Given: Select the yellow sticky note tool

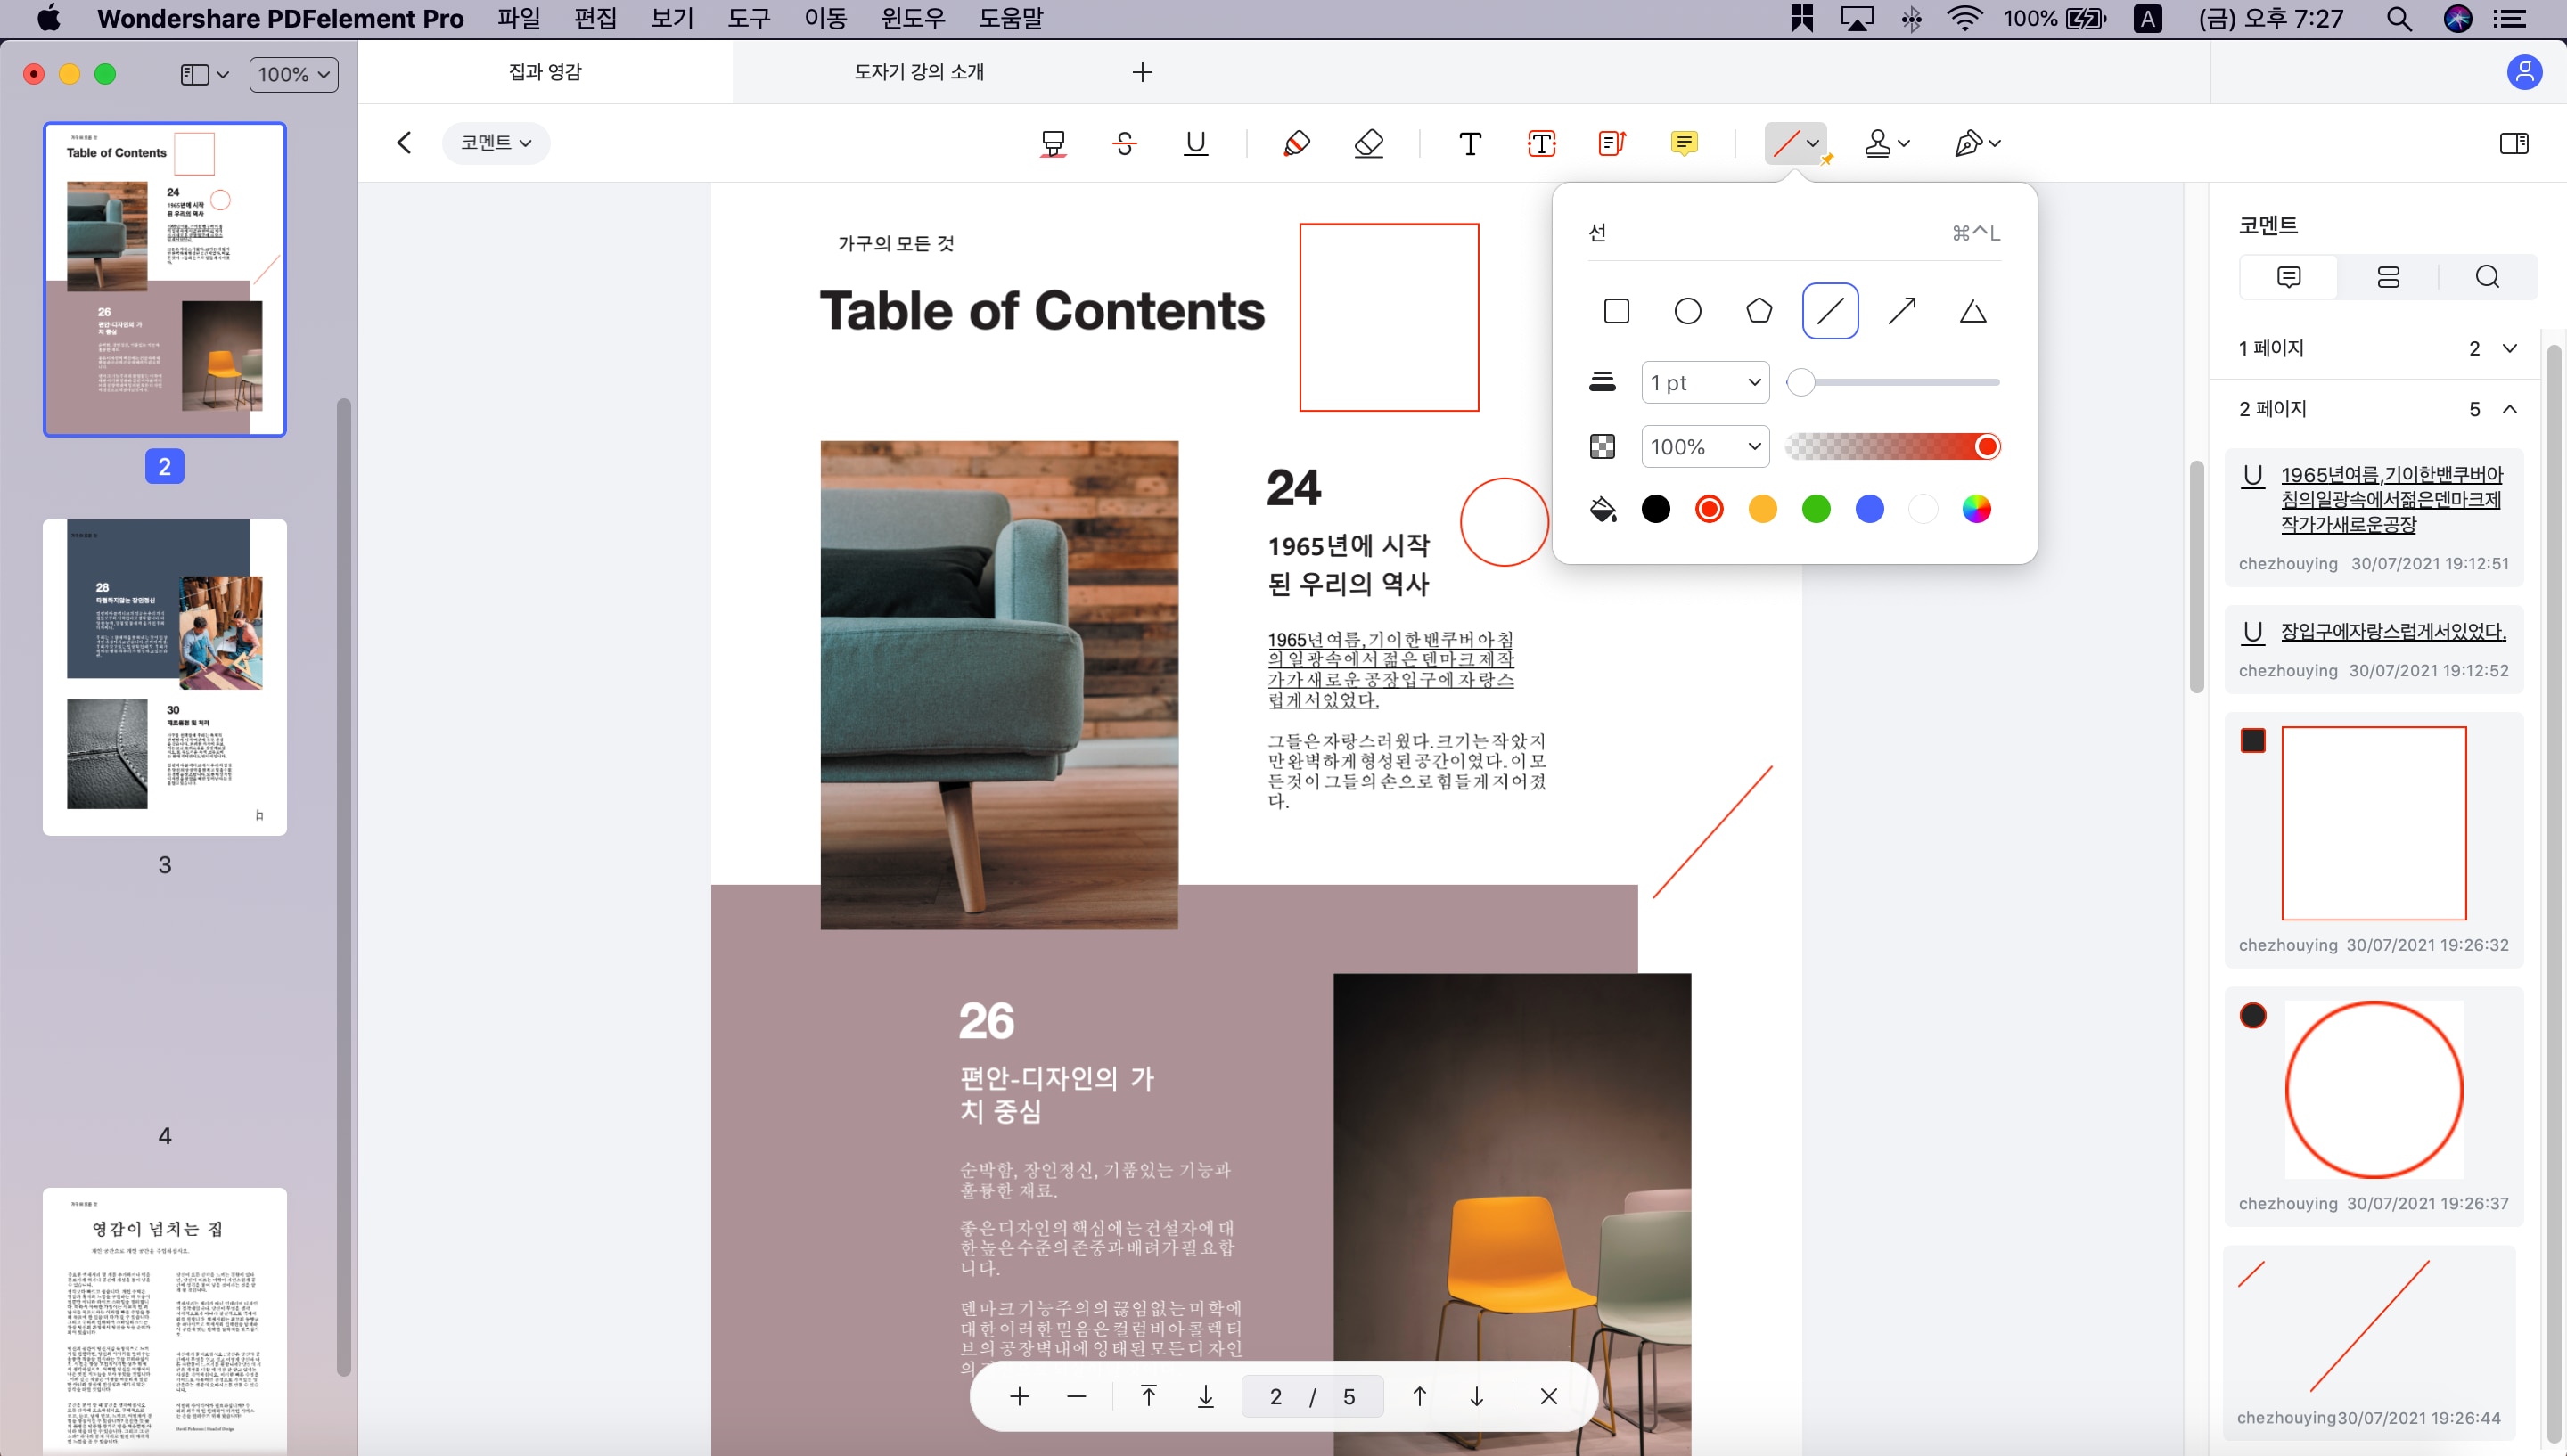Looking at the screenshot, I should click(1684, 143).
